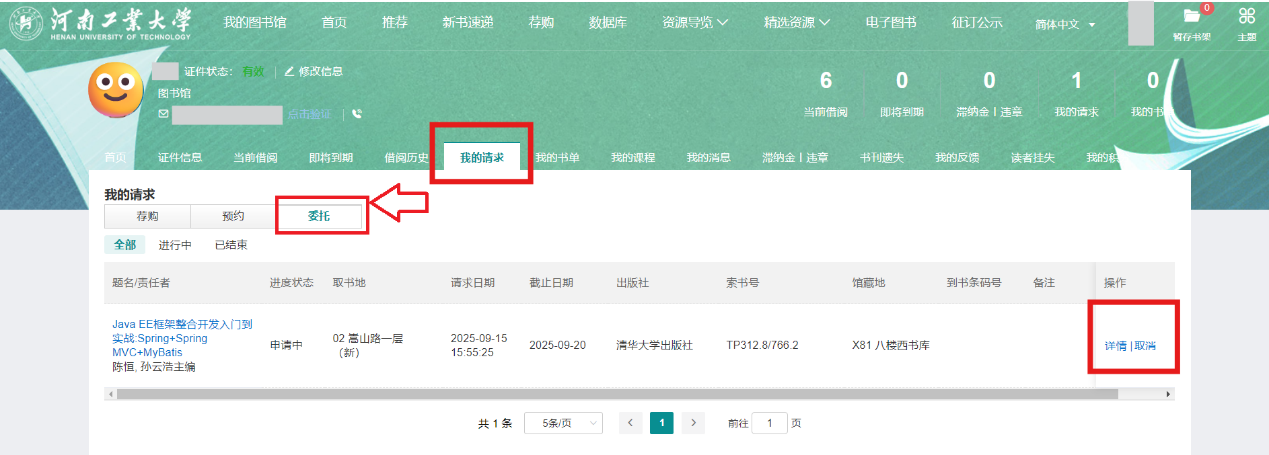Filter requests by 已结束
1269x455 pixels.
(x=231, y=245)
